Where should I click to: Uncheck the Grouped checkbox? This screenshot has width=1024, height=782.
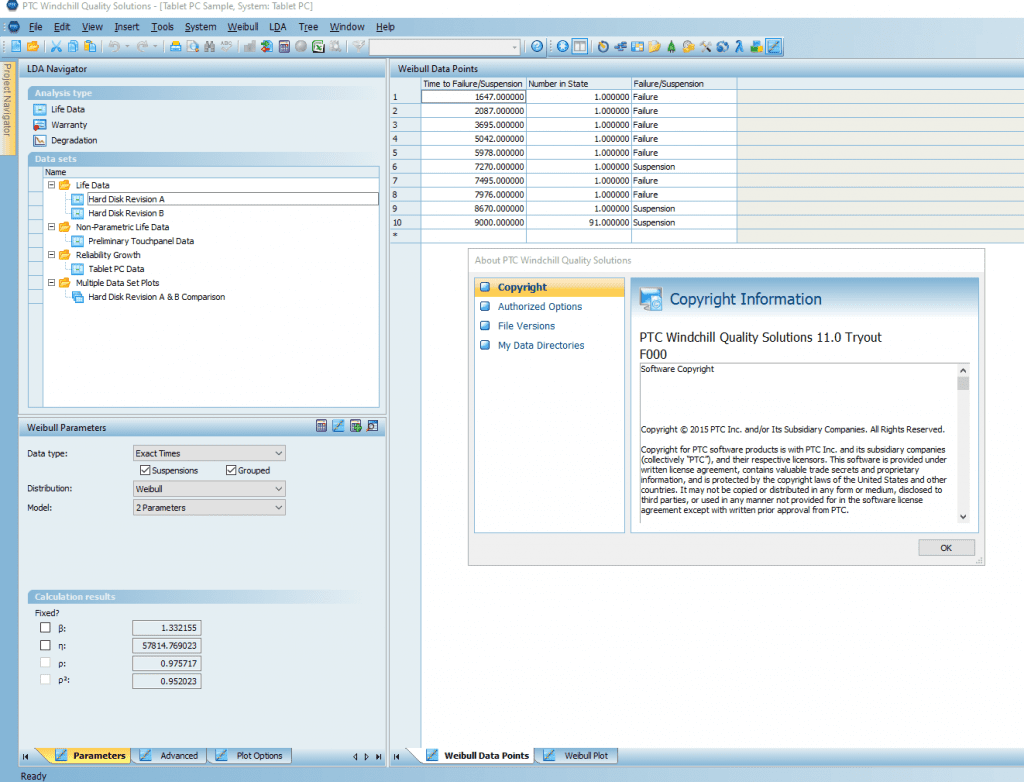pyautogui.click(x=231, y=470)
